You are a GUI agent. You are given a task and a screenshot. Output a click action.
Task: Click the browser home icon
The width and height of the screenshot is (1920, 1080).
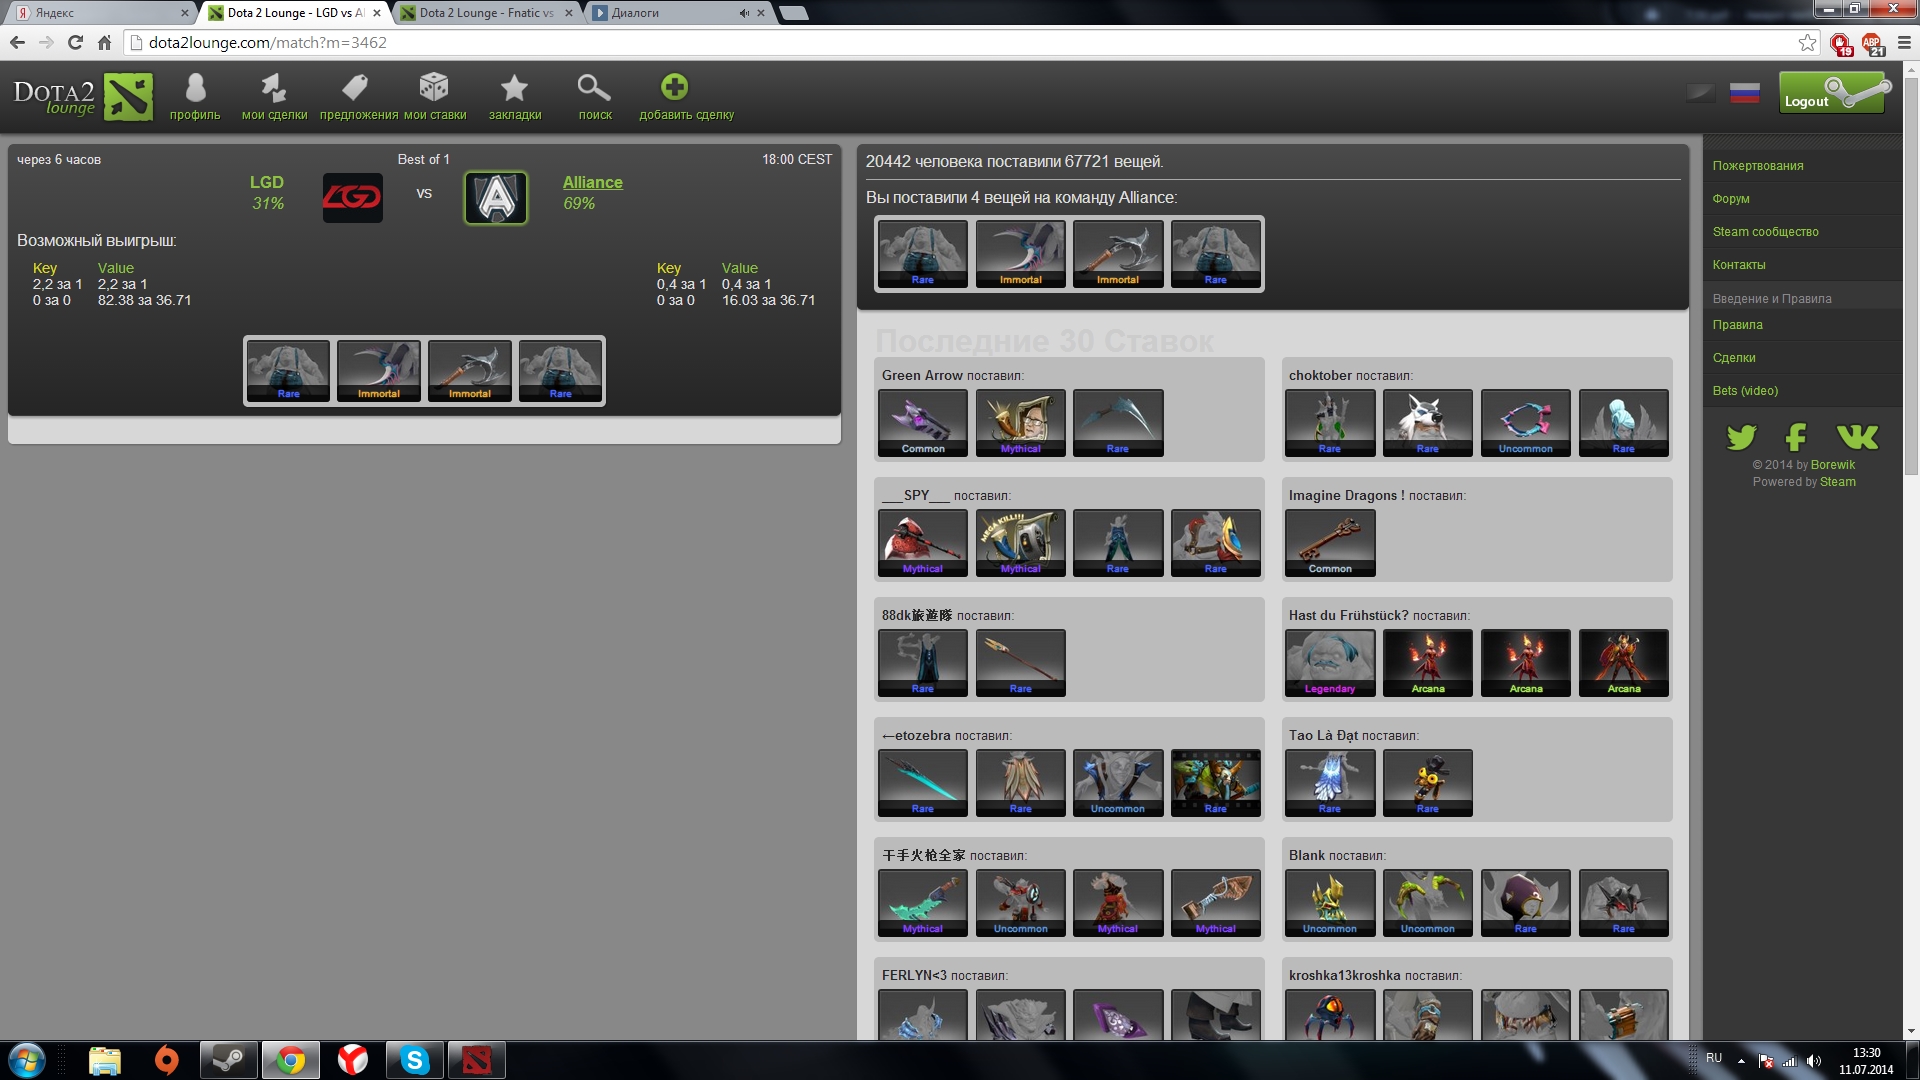(x=104, y=42)
